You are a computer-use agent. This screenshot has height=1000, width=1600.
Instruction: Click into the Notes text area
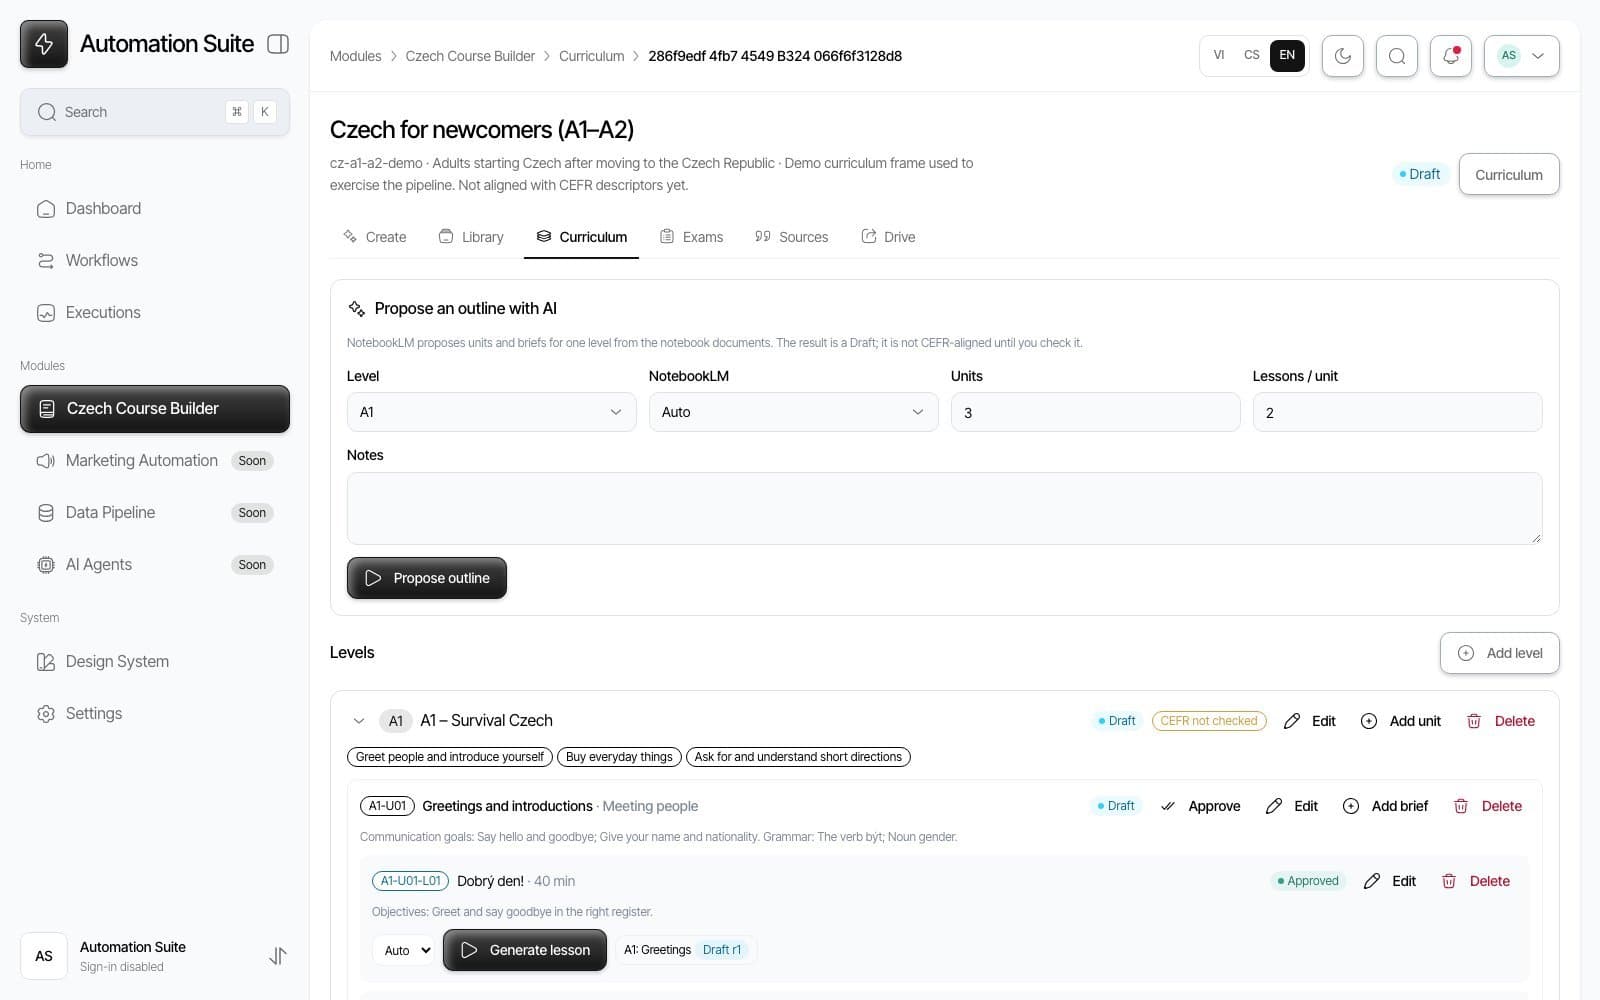click(x=944, y=508)
